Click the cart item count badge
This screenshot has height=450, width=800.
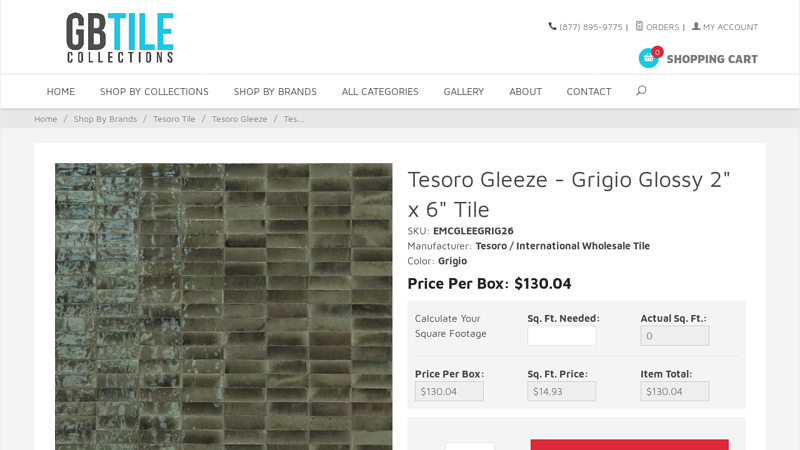point(657,52)
